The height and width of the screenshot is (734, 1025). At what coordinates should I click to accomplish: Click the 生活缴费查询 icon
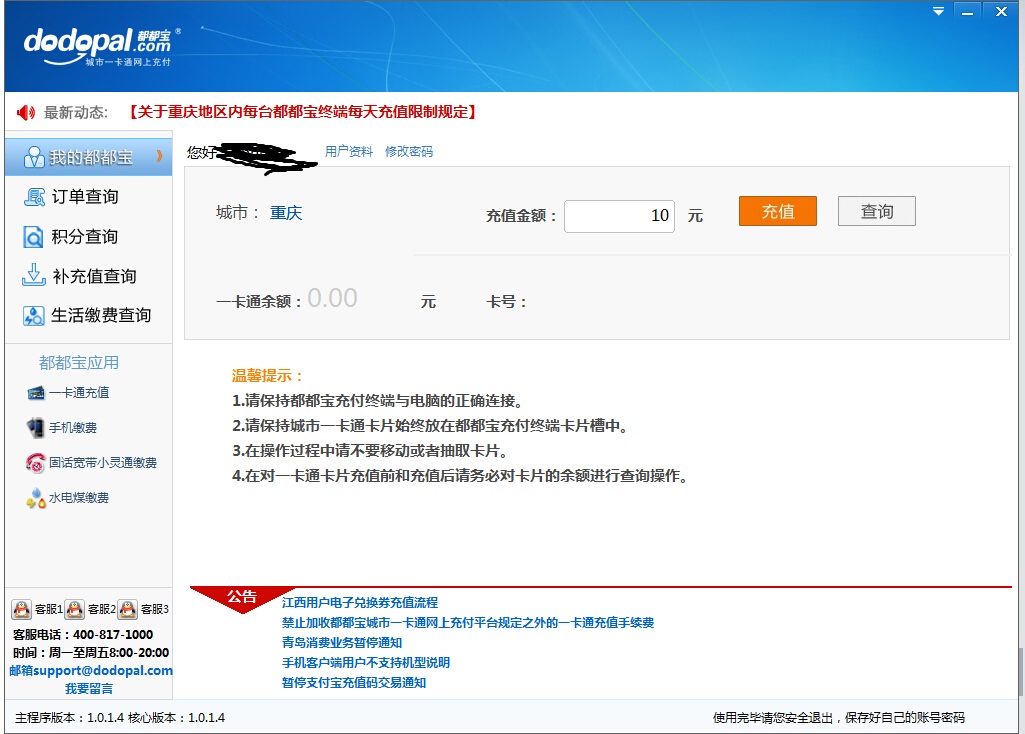[33, 316]
